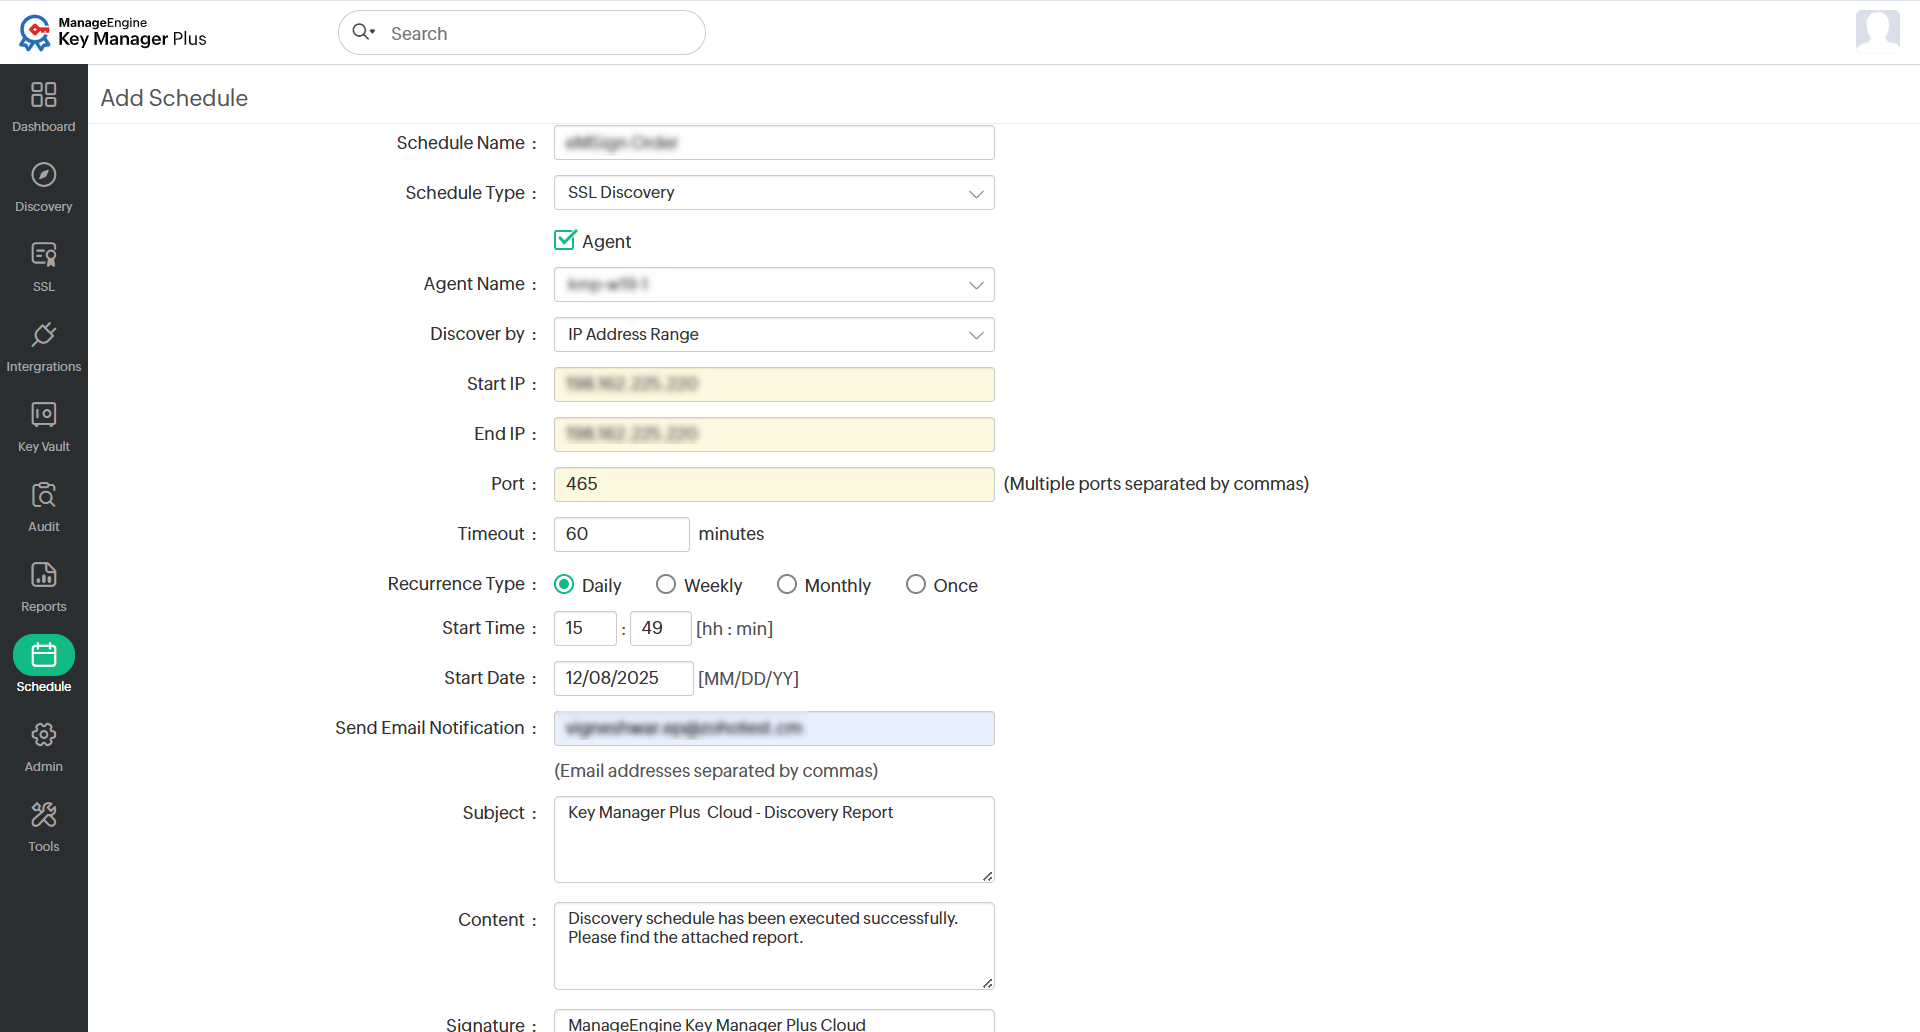Click the Subject box resize handle

pos(987,876)
